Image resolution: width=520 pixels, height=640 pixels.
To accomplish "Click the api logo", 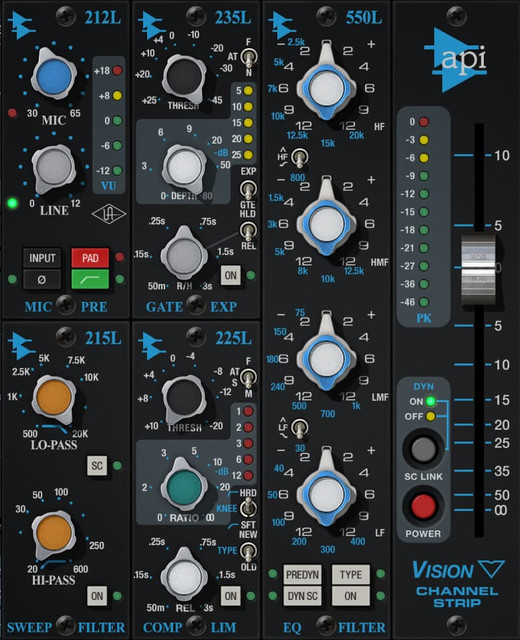I will click(456, 60).
